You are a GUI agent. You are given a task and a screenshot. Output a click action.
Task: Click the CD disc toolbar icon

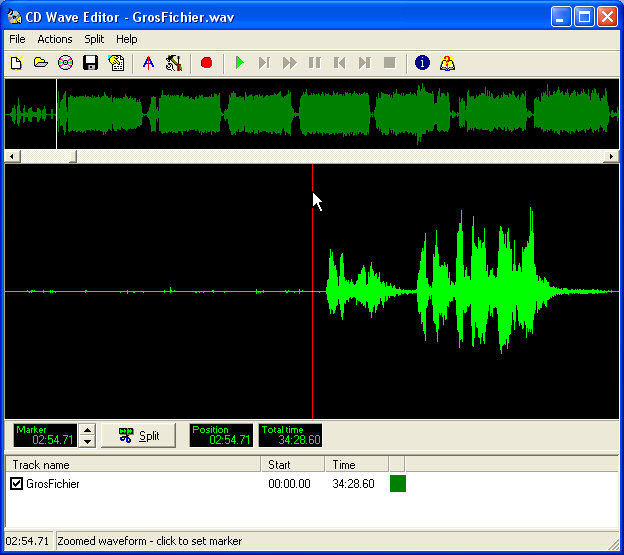tap(66, 63)
